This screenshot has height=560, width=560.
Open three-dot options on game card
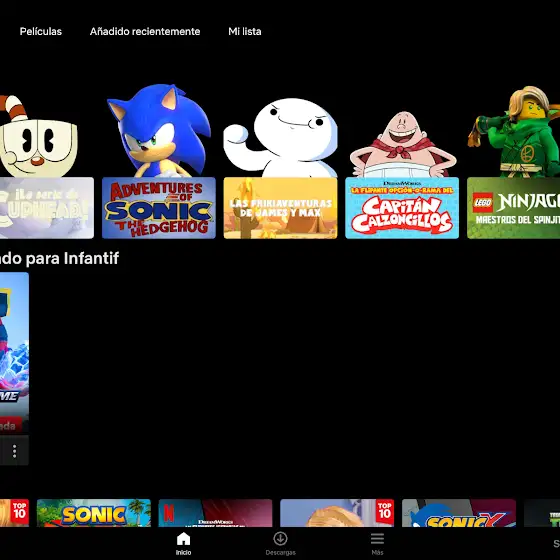coord(14,451)
